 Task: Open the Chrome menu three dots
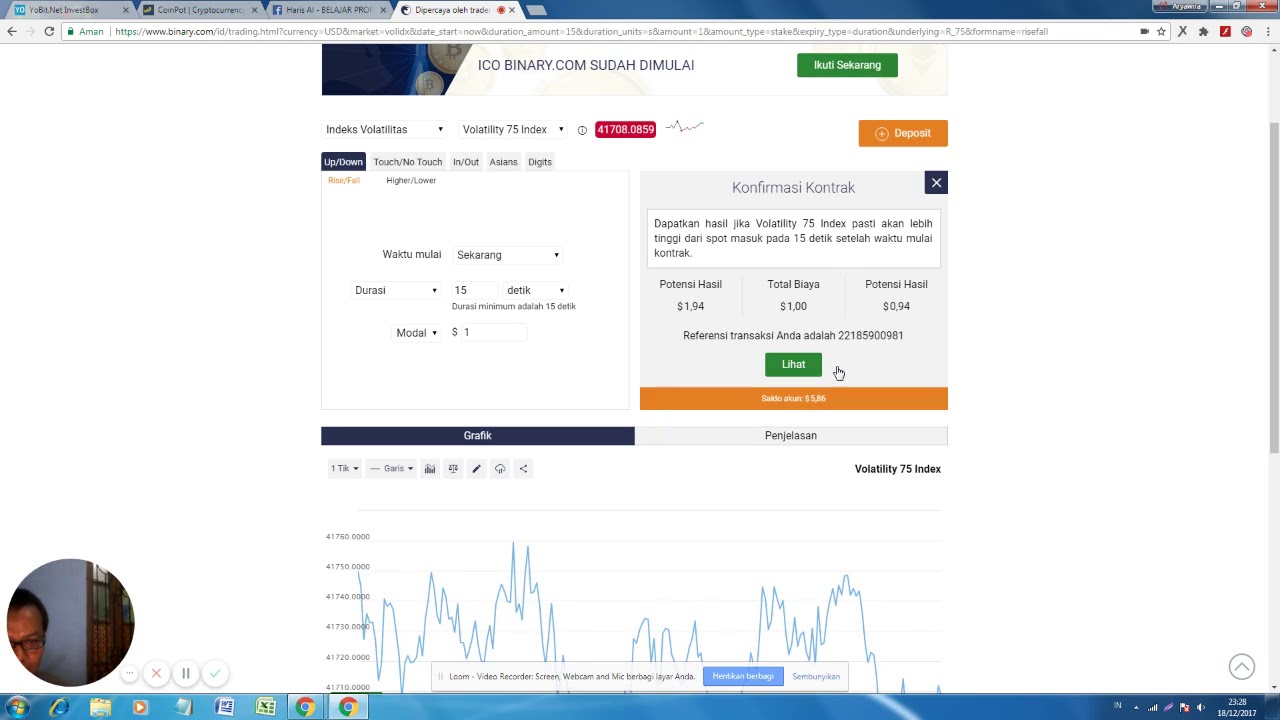coord(1268,31)
